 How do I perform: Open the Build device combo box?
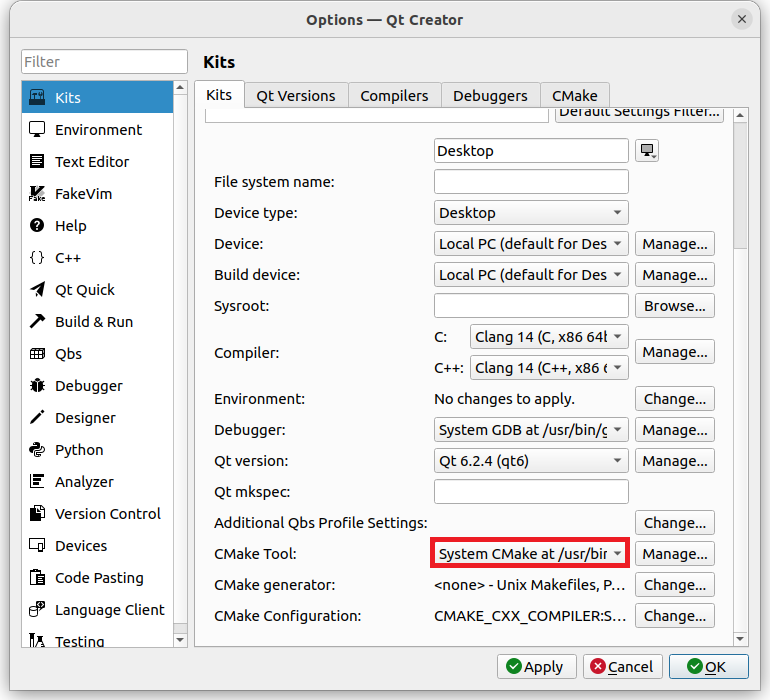click(531, 275)
